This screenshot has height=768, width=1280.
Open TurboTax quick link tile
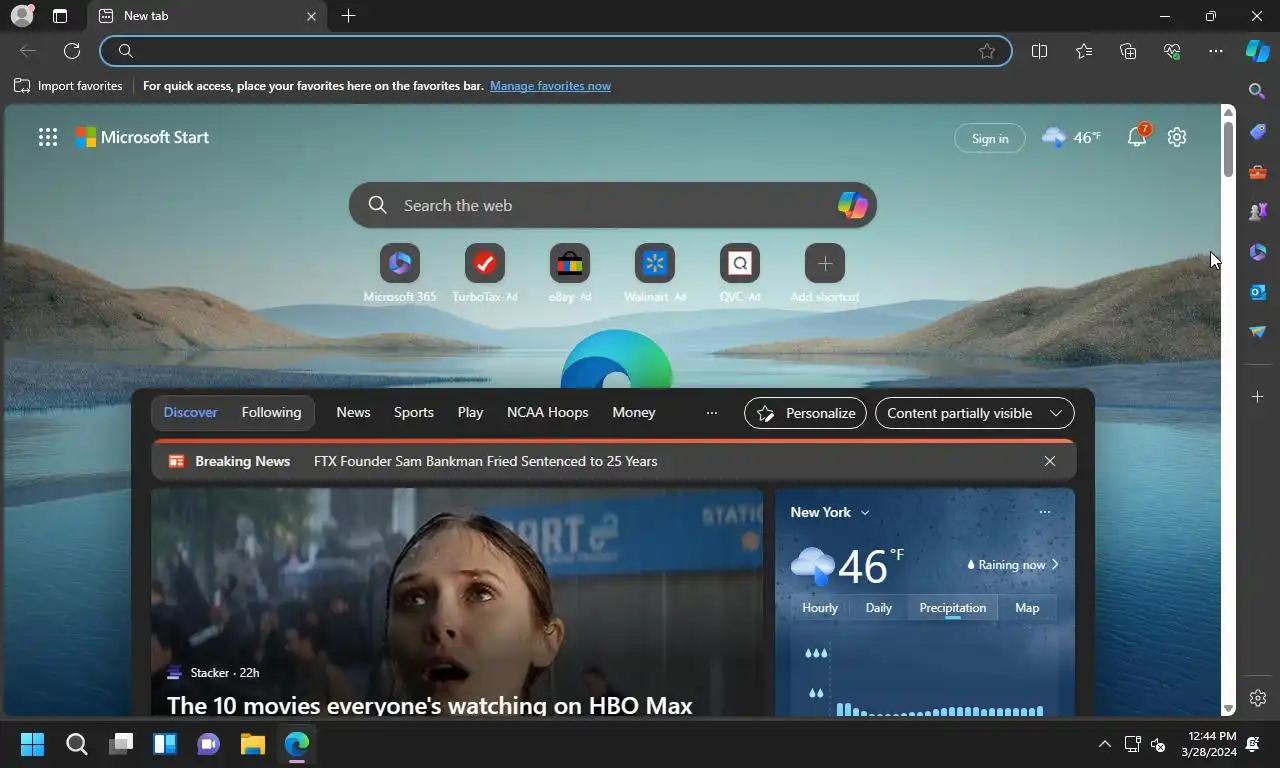[x=485, y=273]
